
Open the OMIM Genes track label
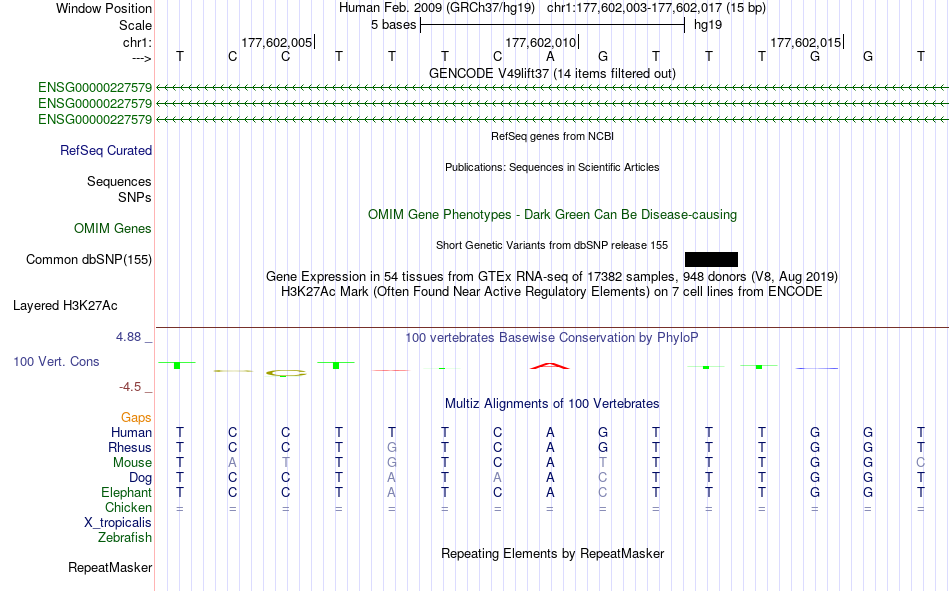point(113,229)
